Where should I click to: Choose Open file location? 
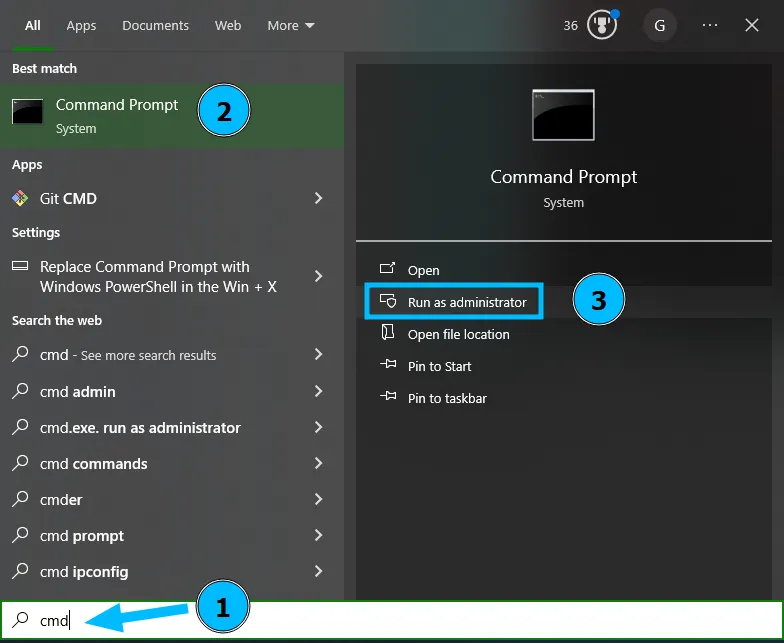[x=564, y=334]
